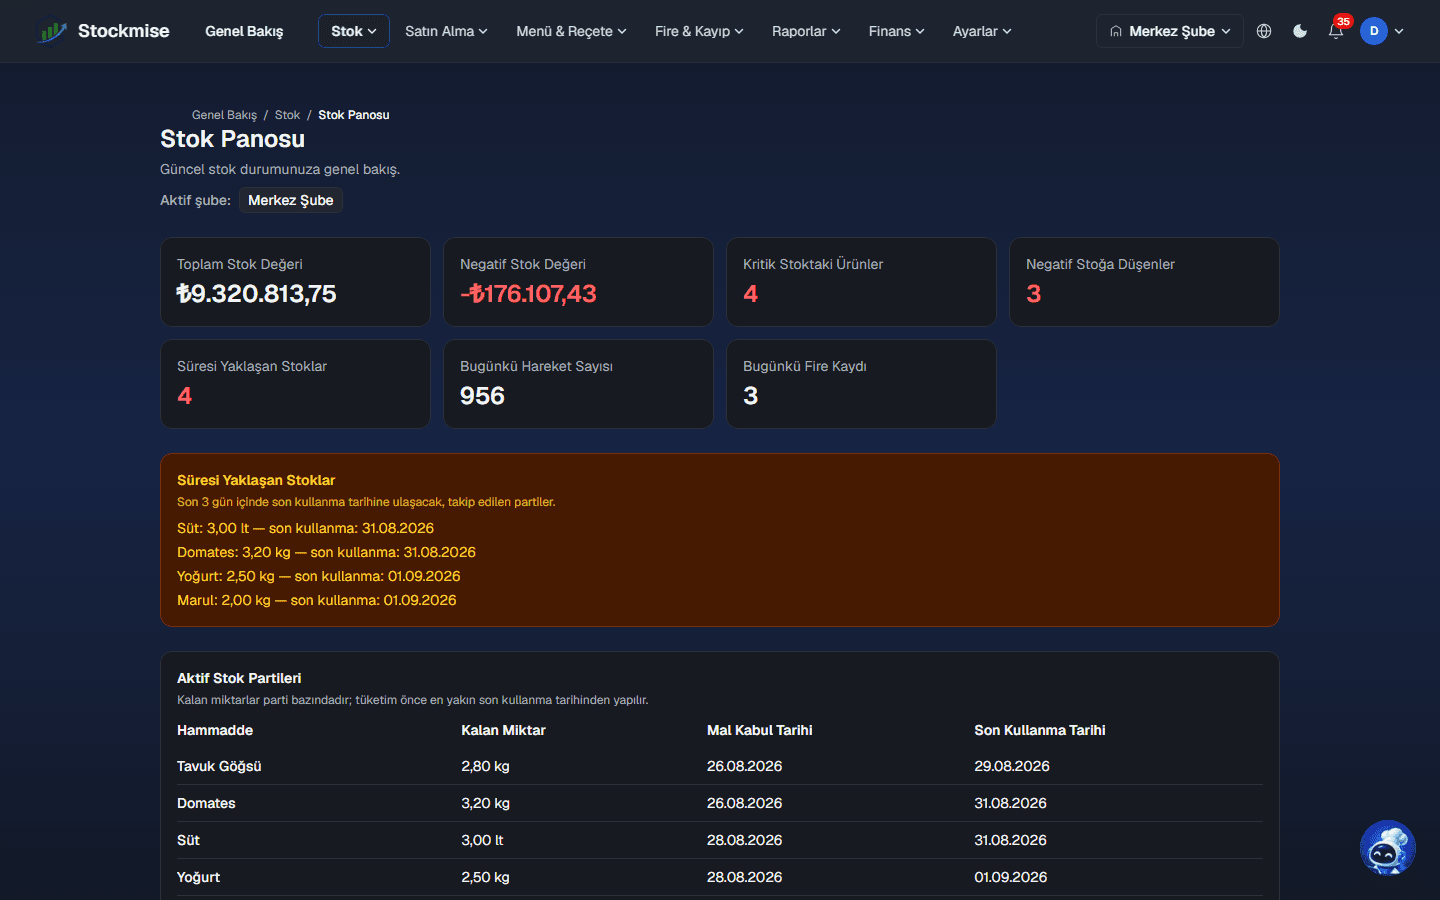
Task: Click the 29.08.2026 expiry date cell
Action: [1012, 766]
